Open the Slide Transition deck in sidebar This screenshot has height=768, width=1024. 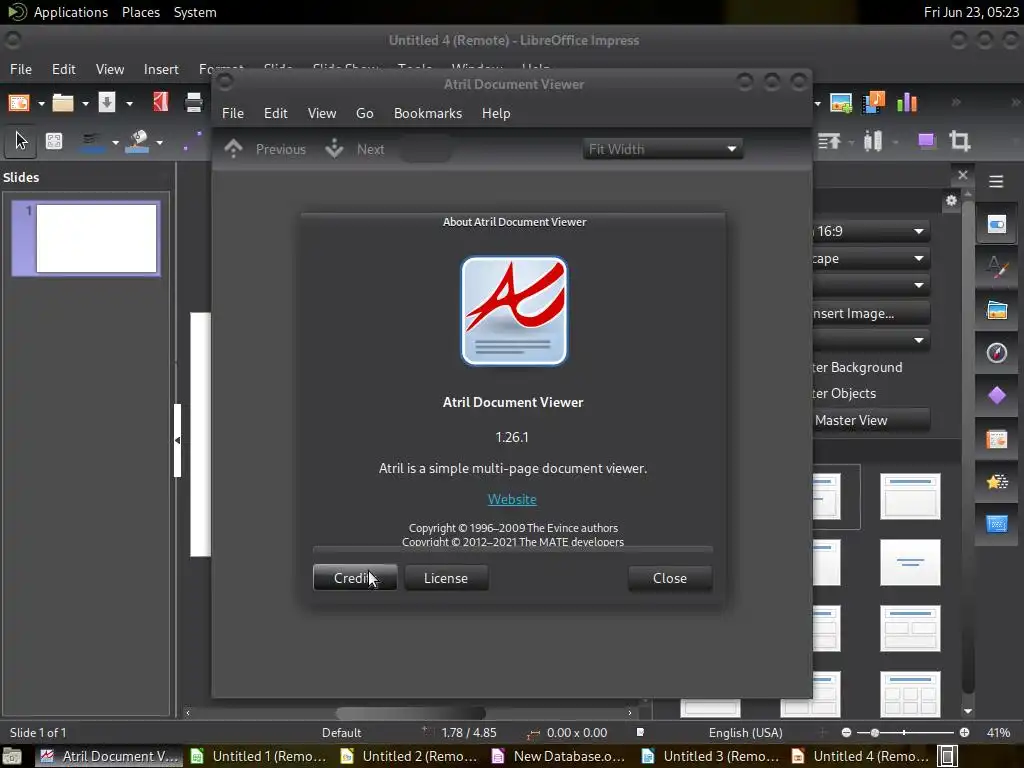pos(997,439)
